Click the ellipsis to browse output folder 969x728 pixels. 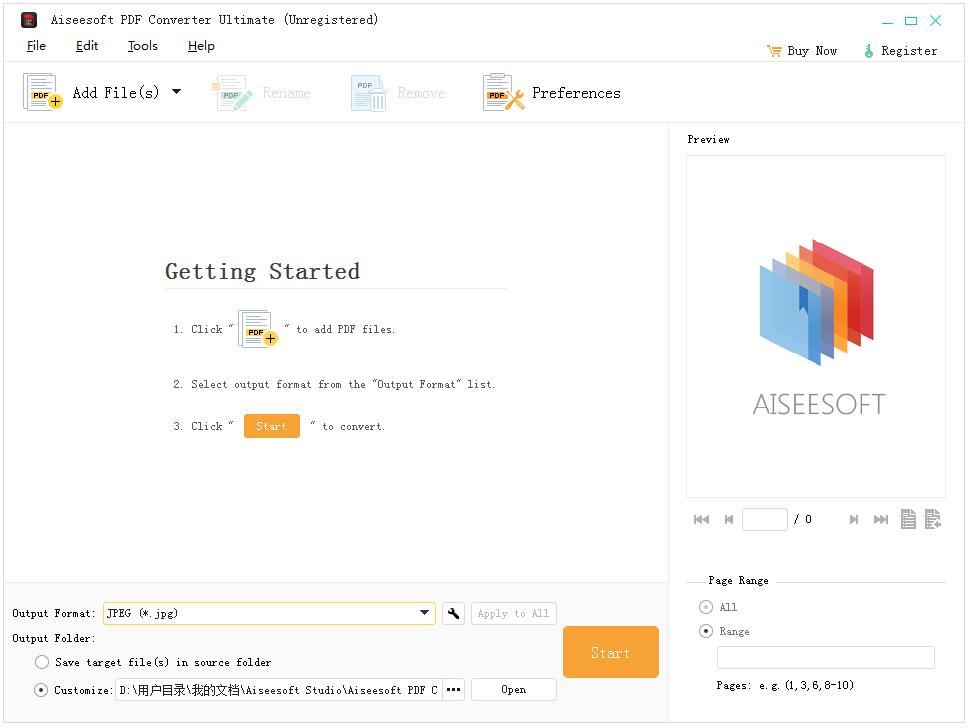pos(453,689)
